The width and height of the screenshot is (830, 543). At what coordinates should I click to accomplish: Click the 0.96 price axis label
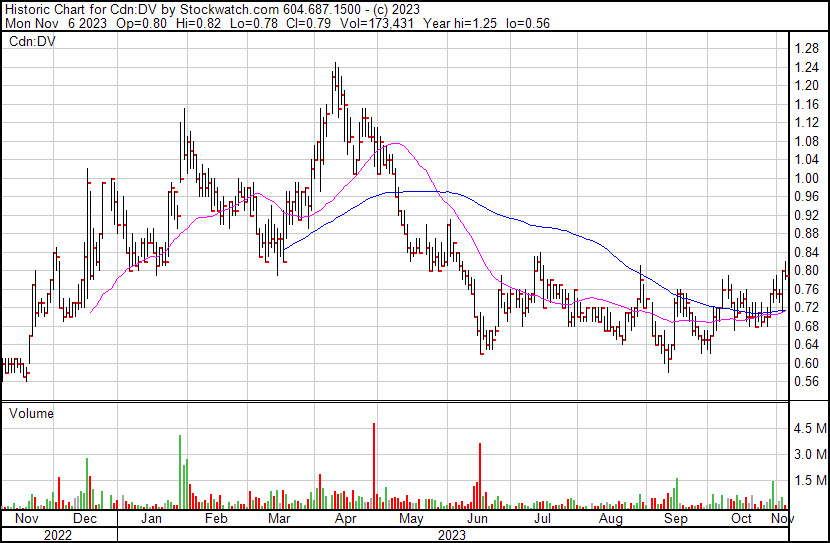(806, 197)
